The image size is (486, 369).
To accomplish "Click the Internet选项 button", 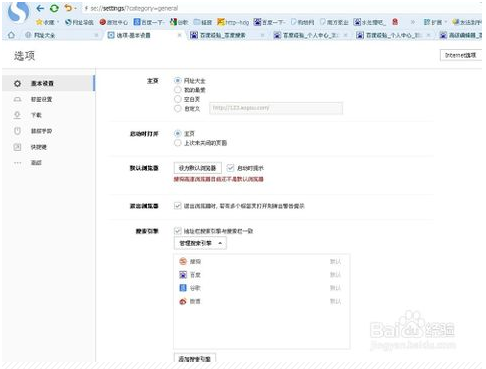I will pos(461,55).
